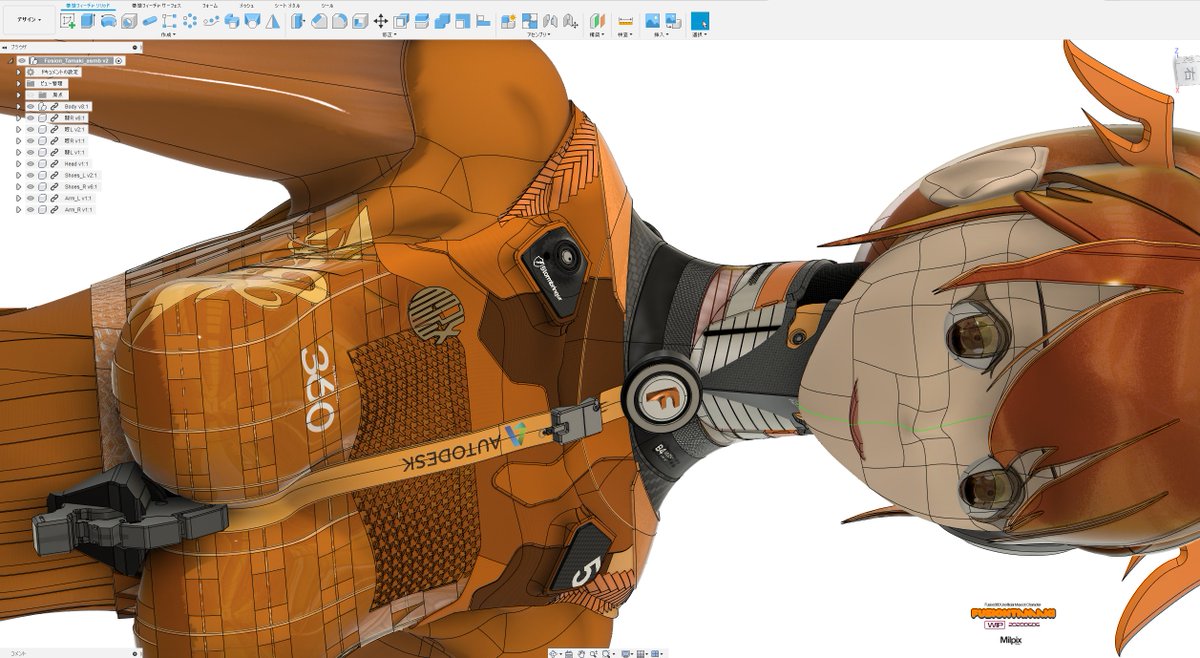Click the Insert image icon
1200x658 pixels.
653,21
